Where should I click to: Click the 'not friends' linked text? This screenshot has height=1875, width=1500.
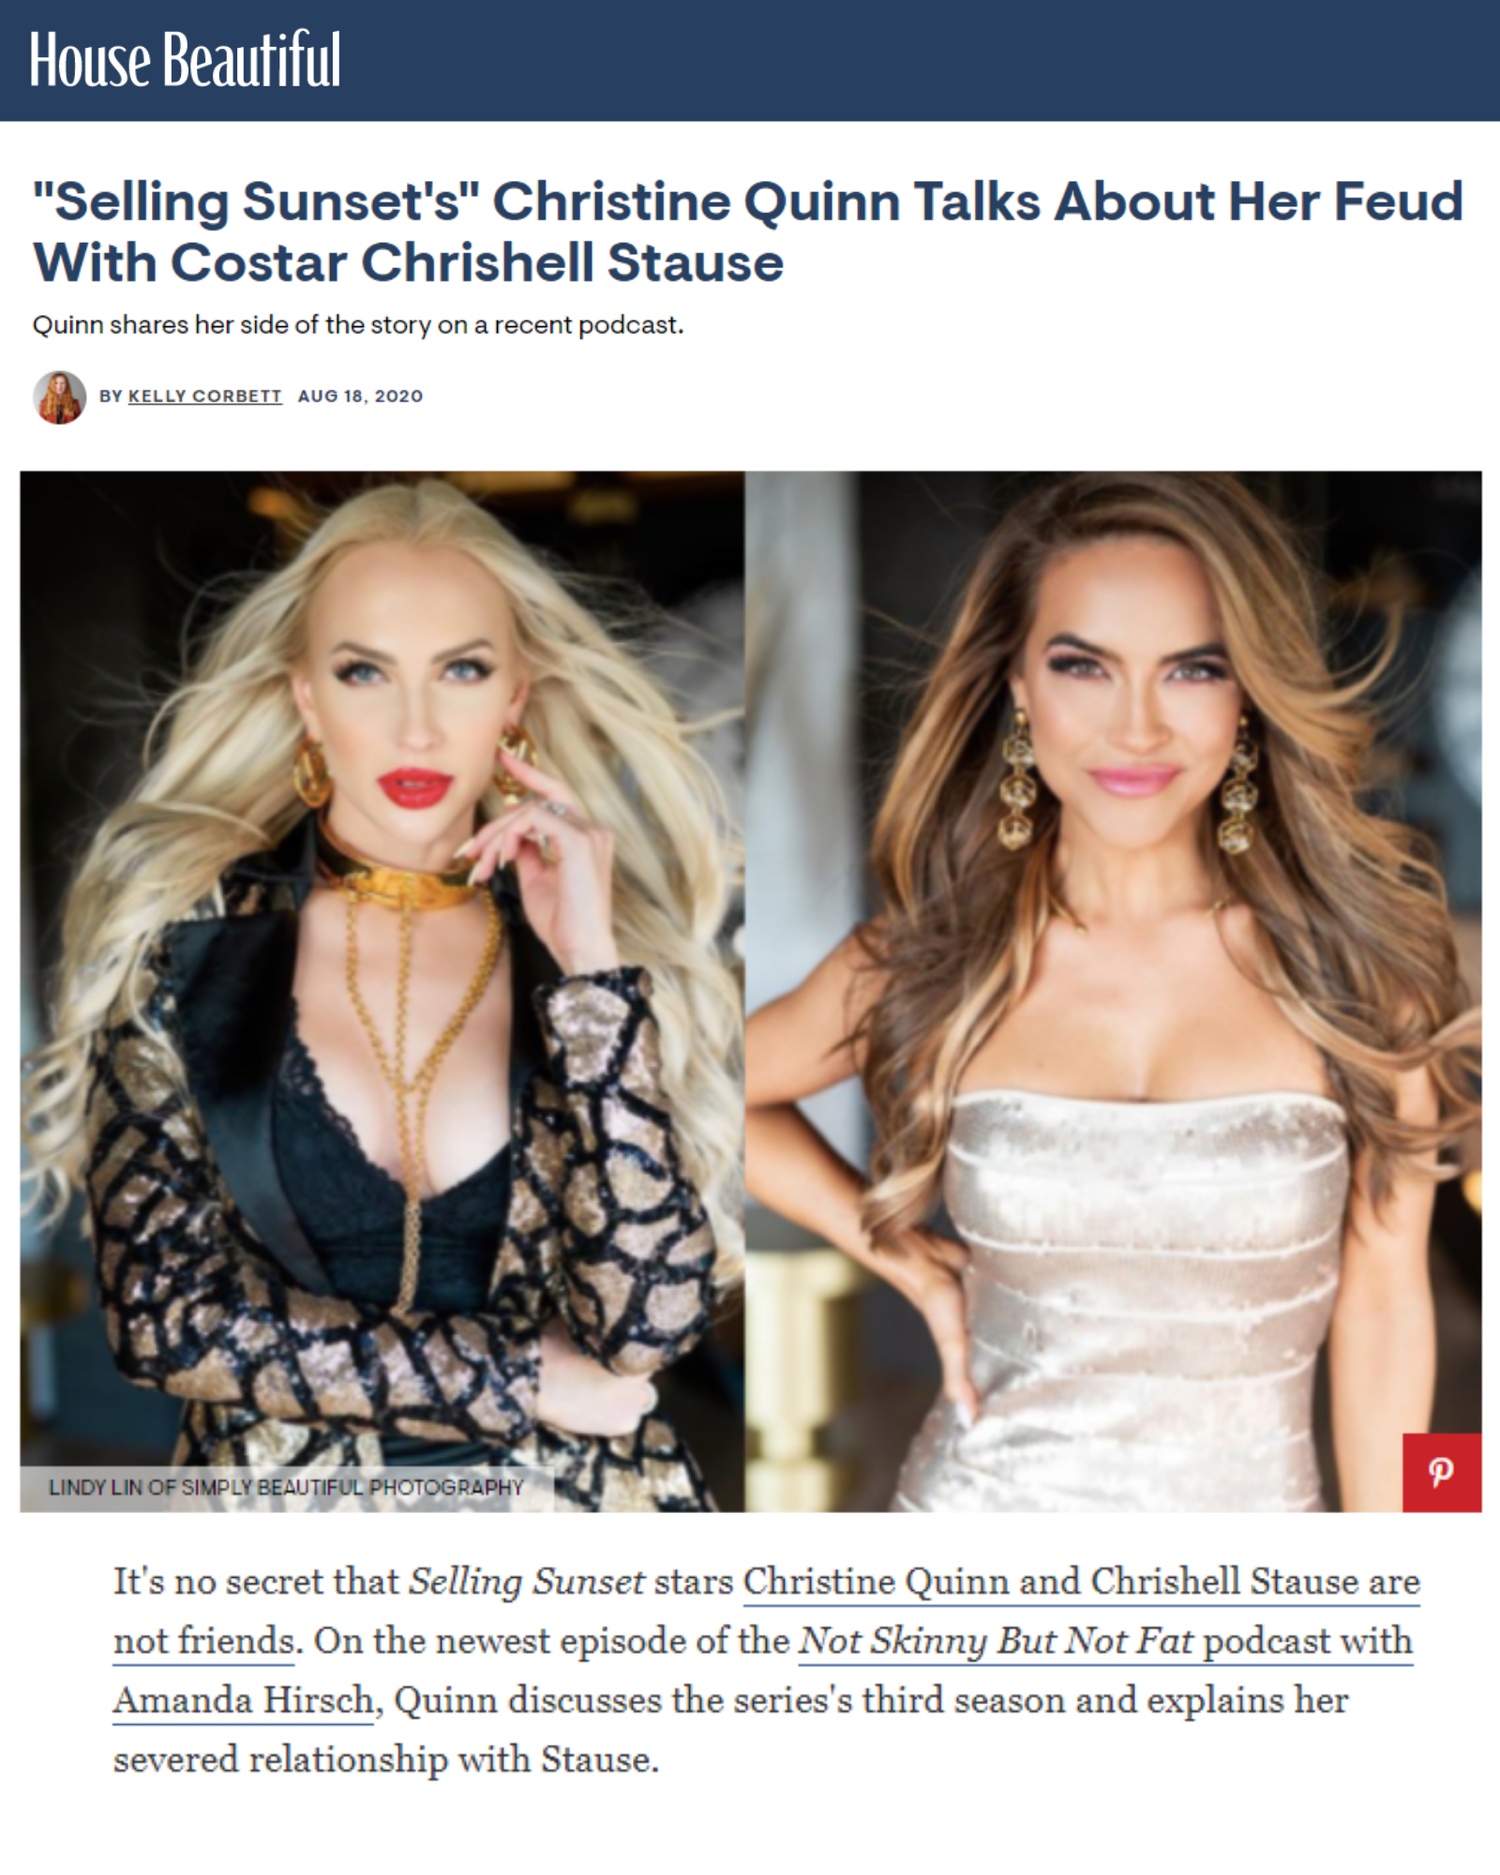[204, 1641]
